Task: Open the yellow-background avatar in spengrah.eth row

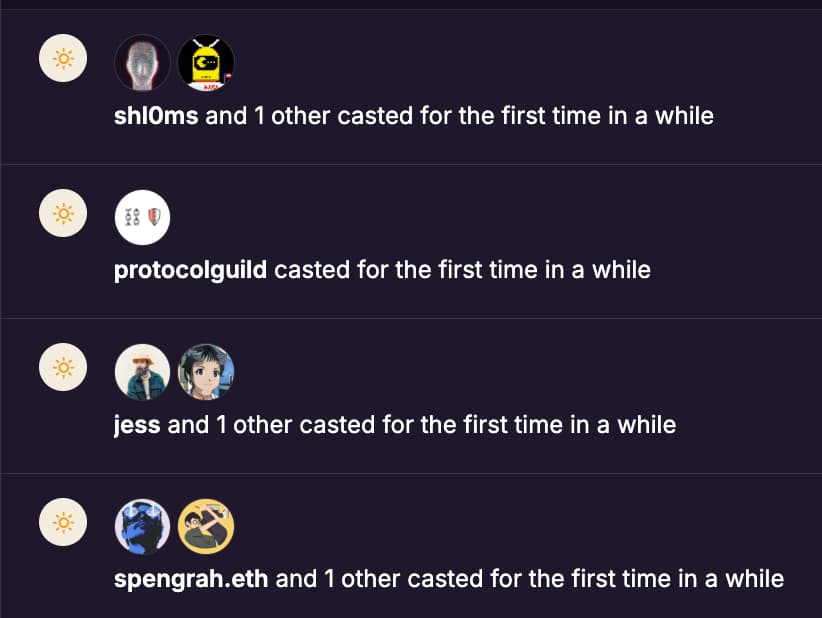Action: pos(205,526)
